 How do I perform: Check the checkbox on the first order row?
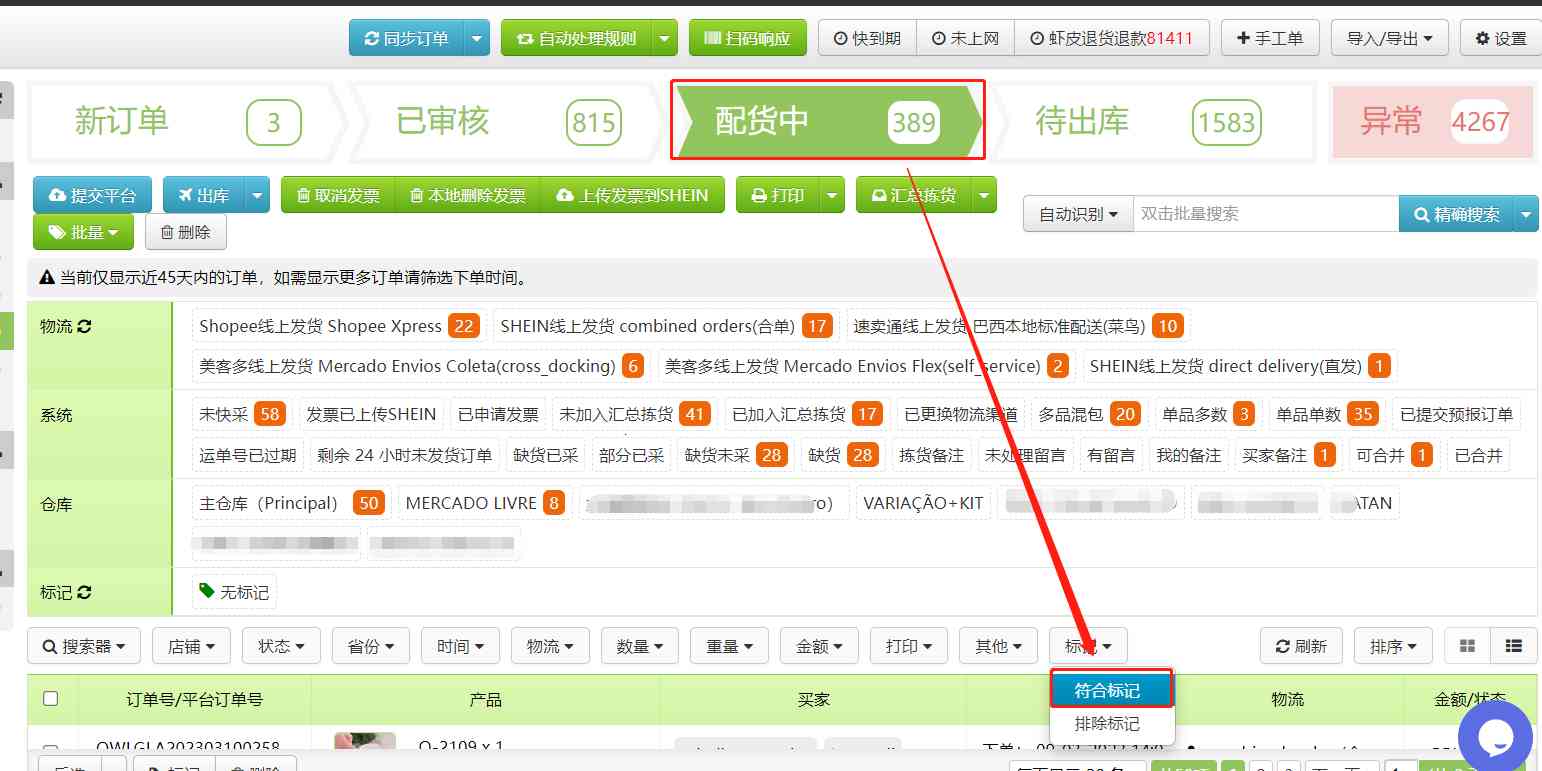tap(52, 750)
